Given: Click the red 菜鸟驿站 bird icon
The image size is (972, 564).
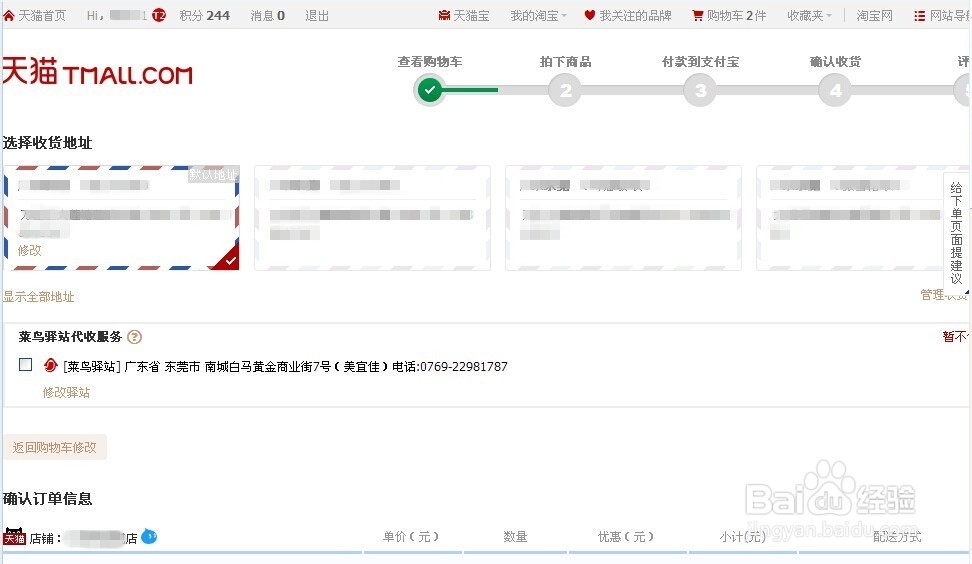Looking at the screenshot, I should click(50, 366).
